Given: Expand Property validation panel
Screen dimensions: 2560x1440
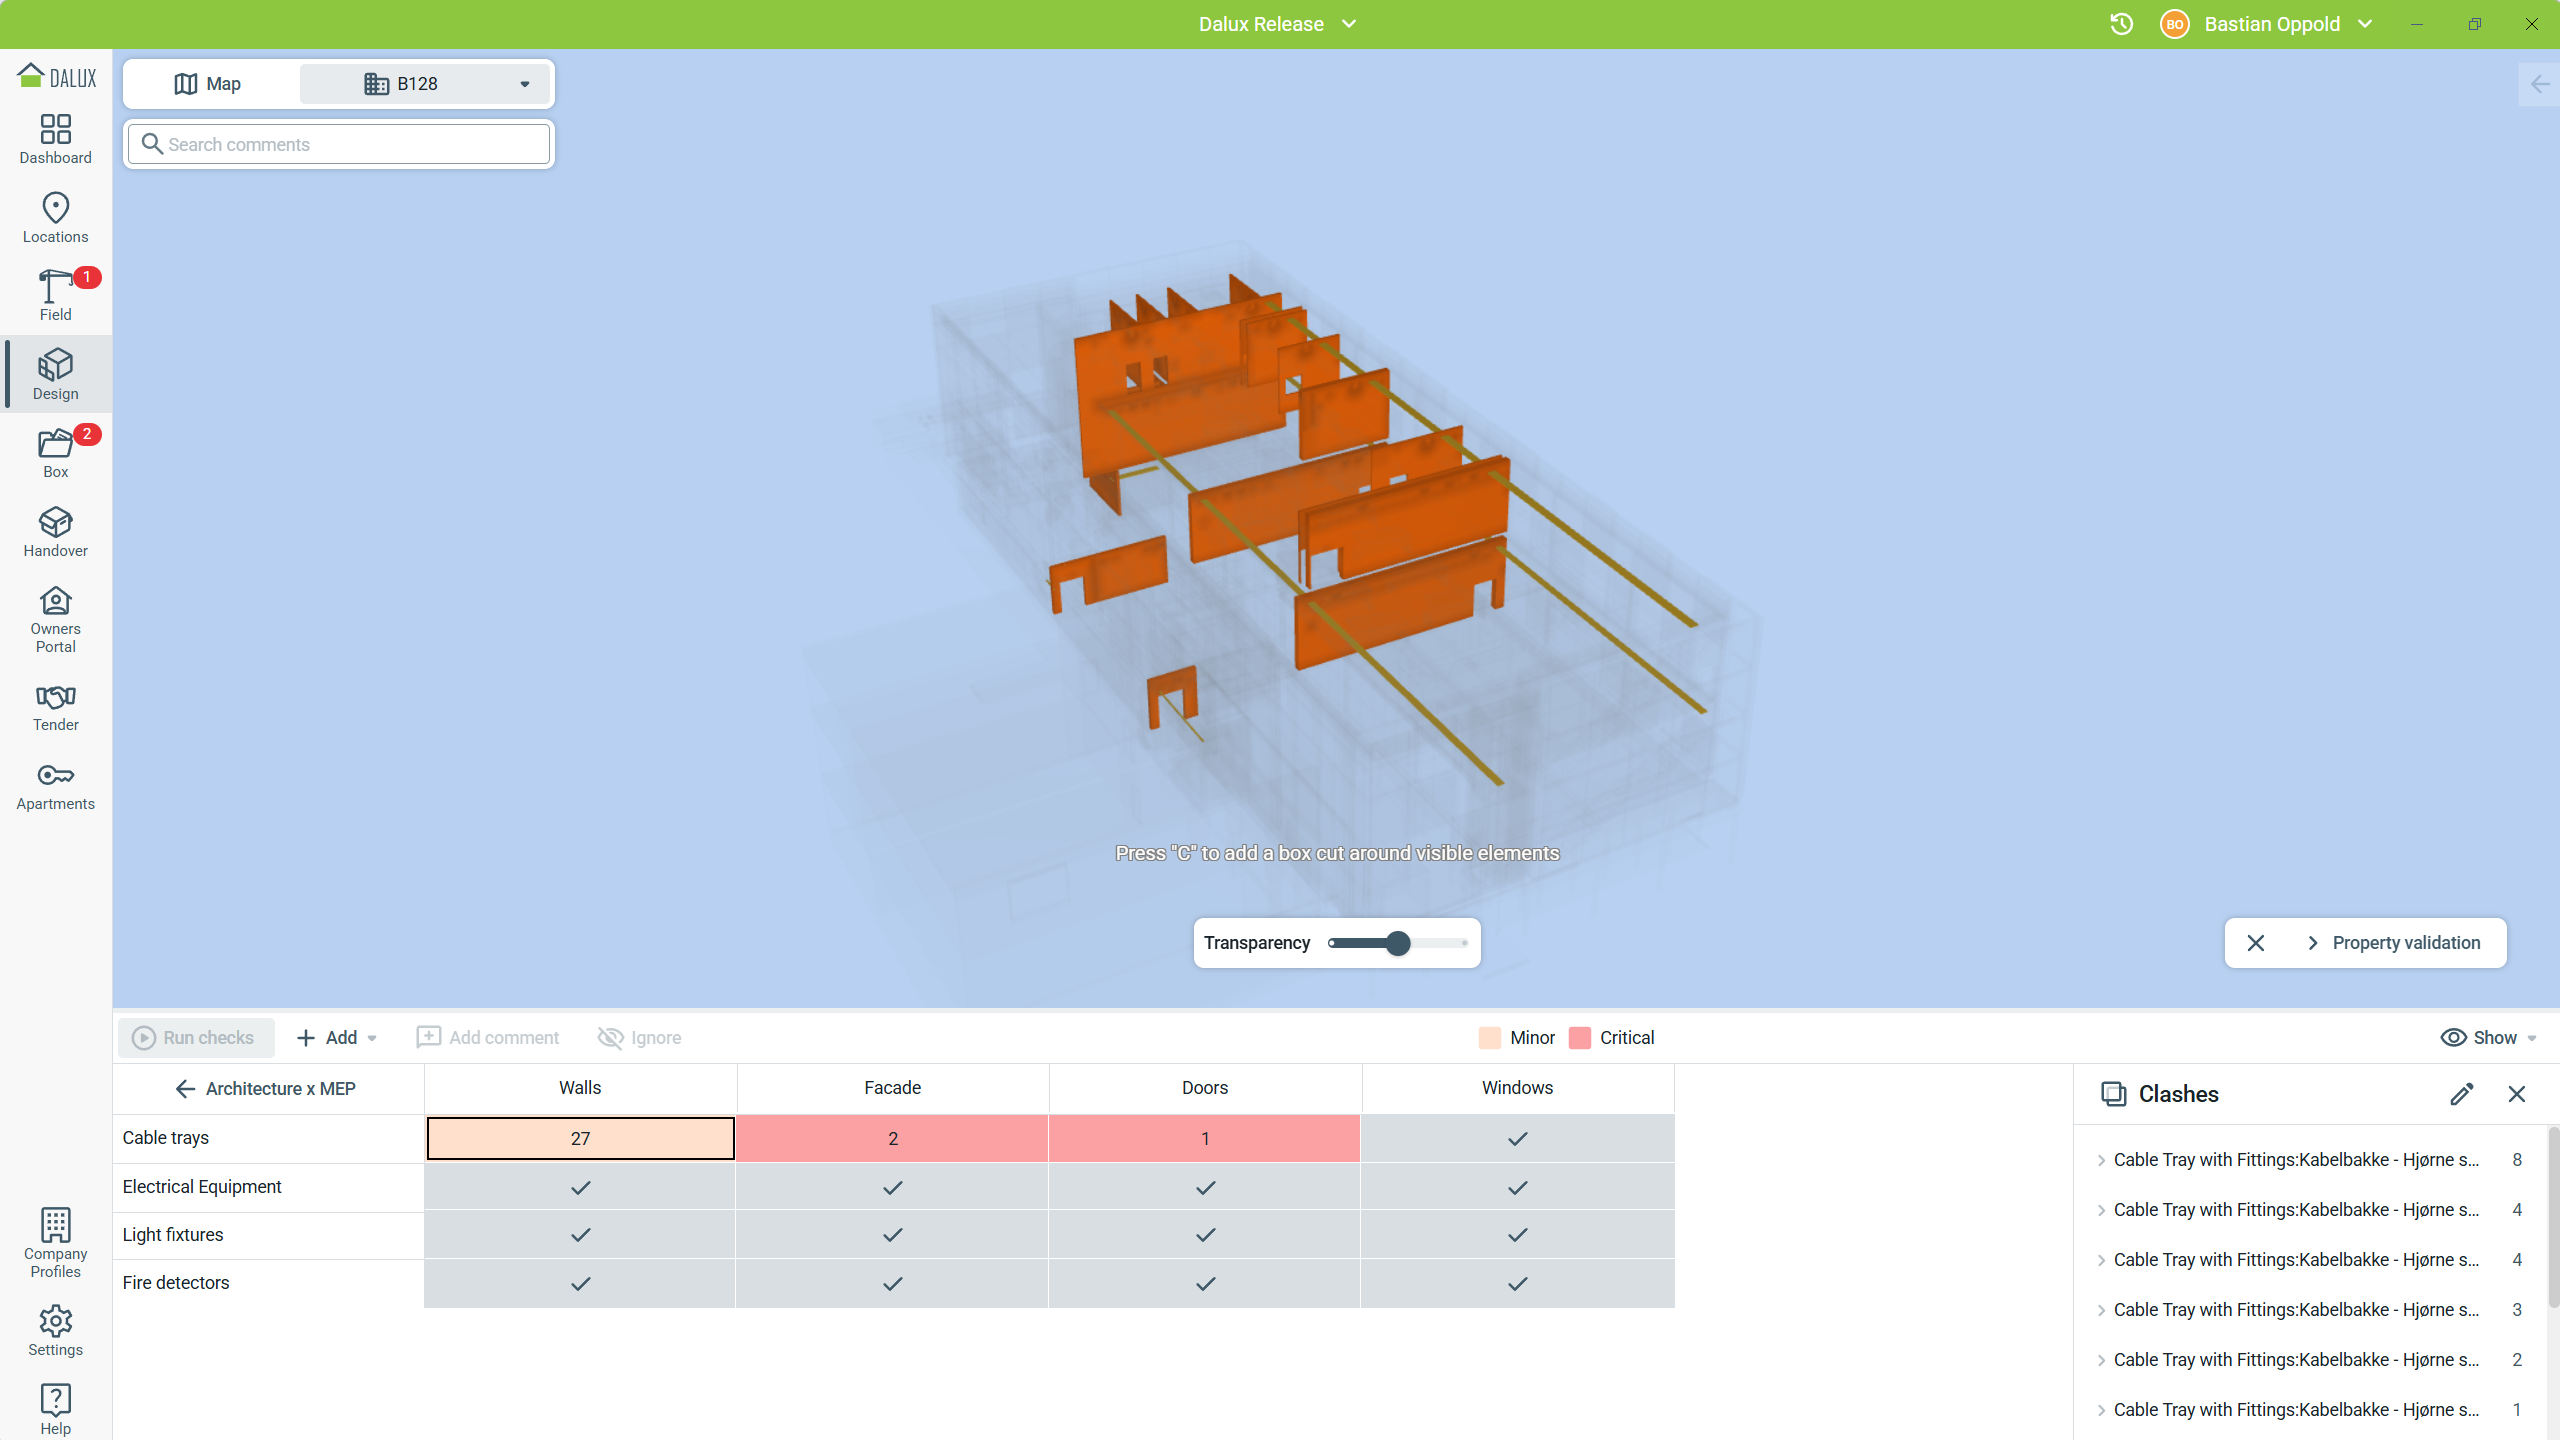Looking at the screenshot, I should [x=2394, y=943].
